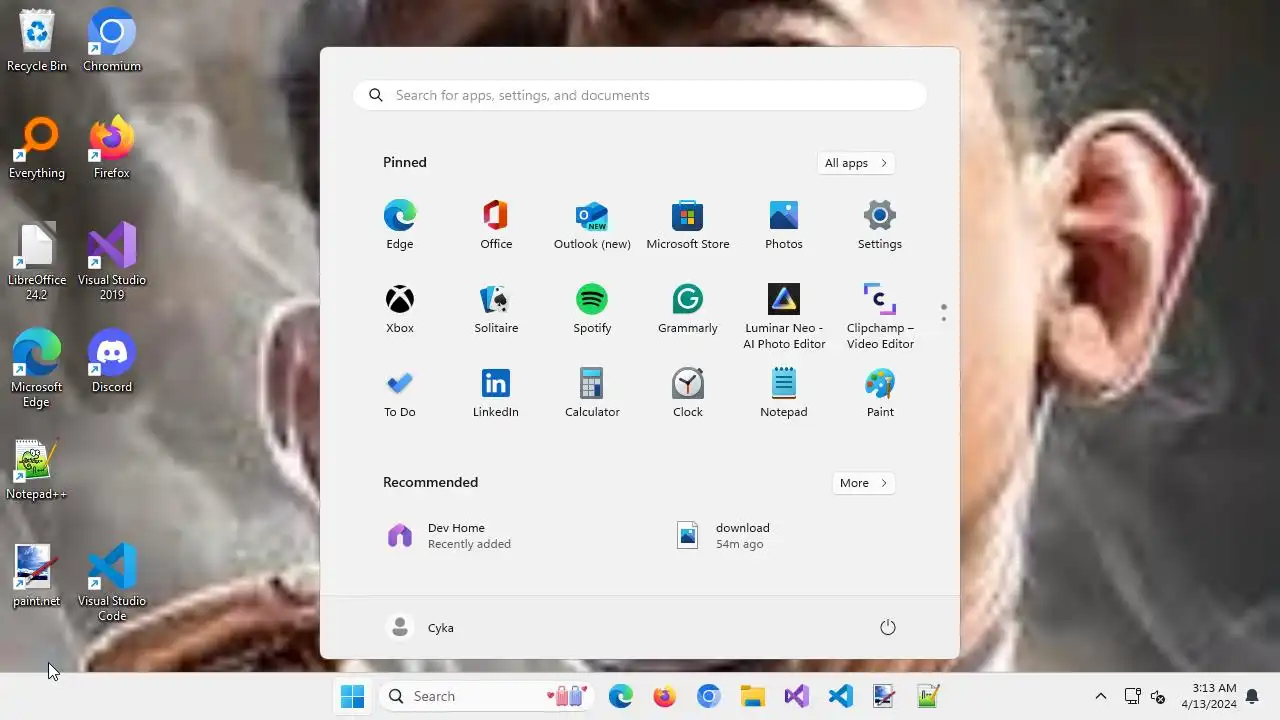Click the Windows Start button

[x=352, y=696]
